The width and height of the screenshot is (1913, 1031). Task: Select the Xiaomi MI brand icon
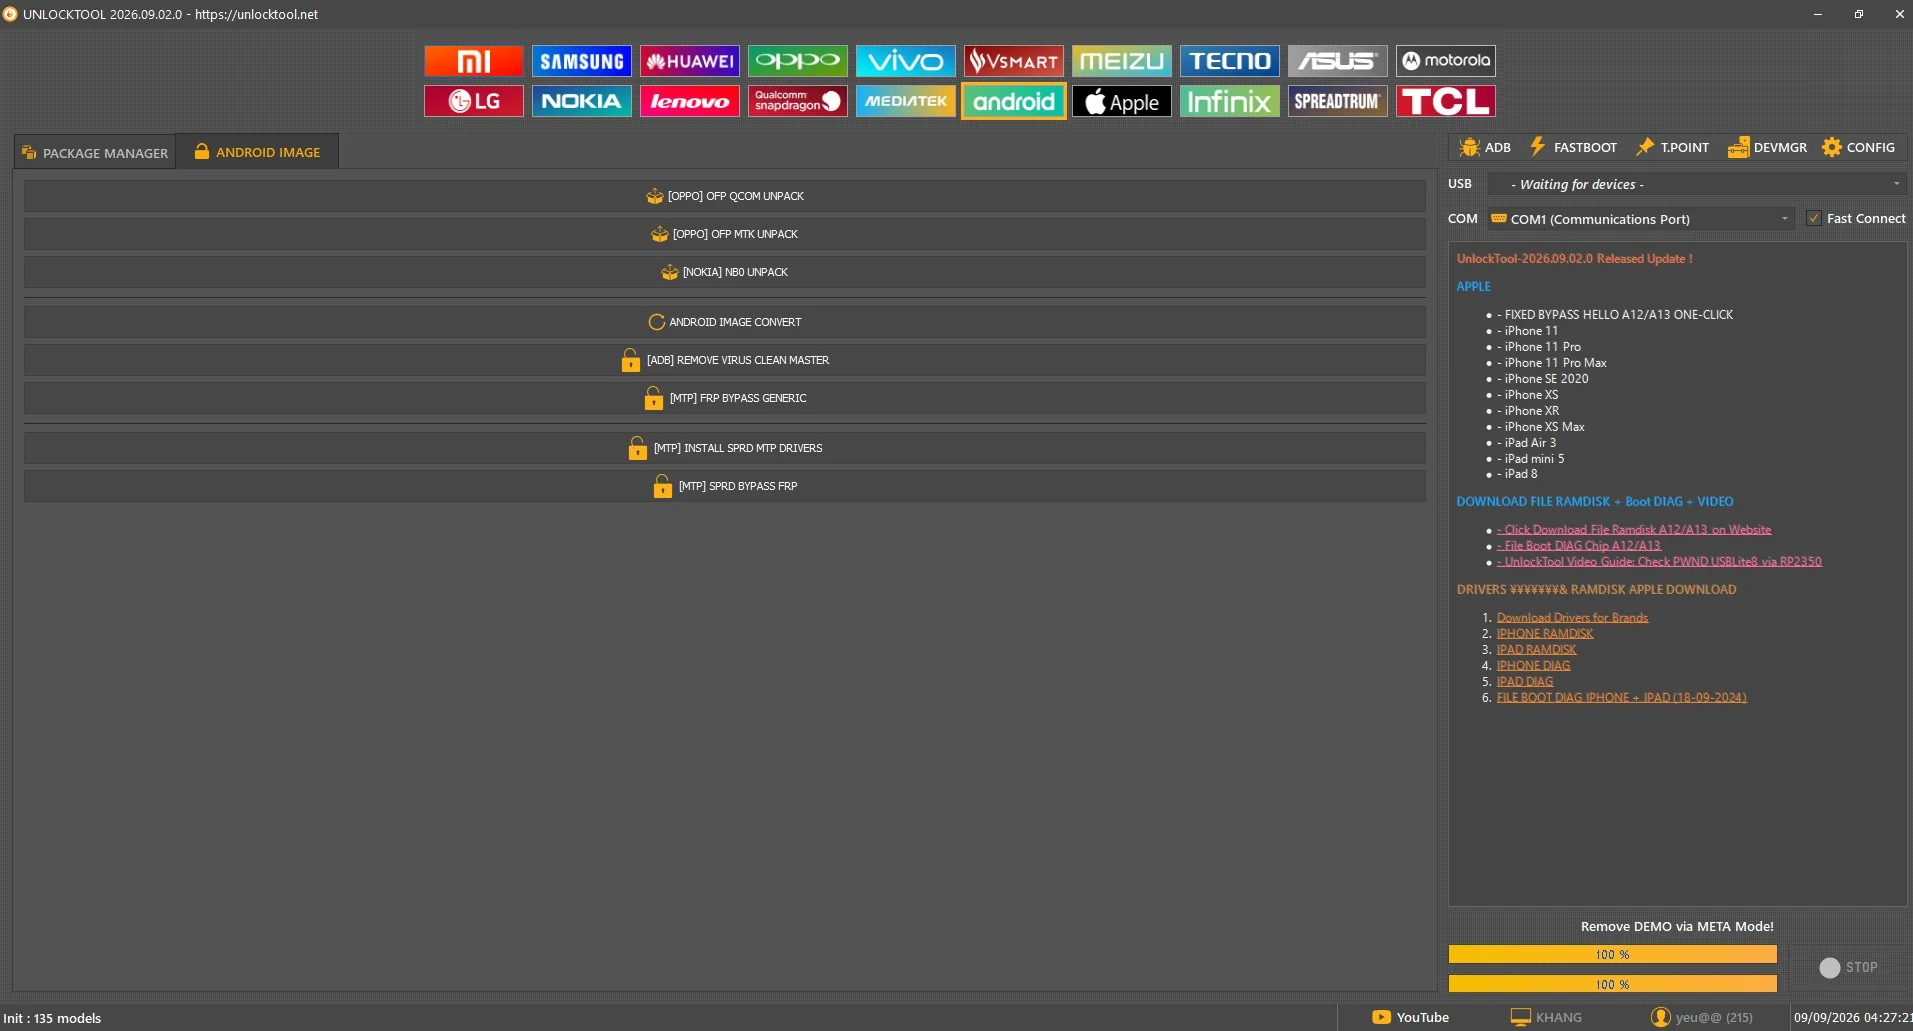473,61
